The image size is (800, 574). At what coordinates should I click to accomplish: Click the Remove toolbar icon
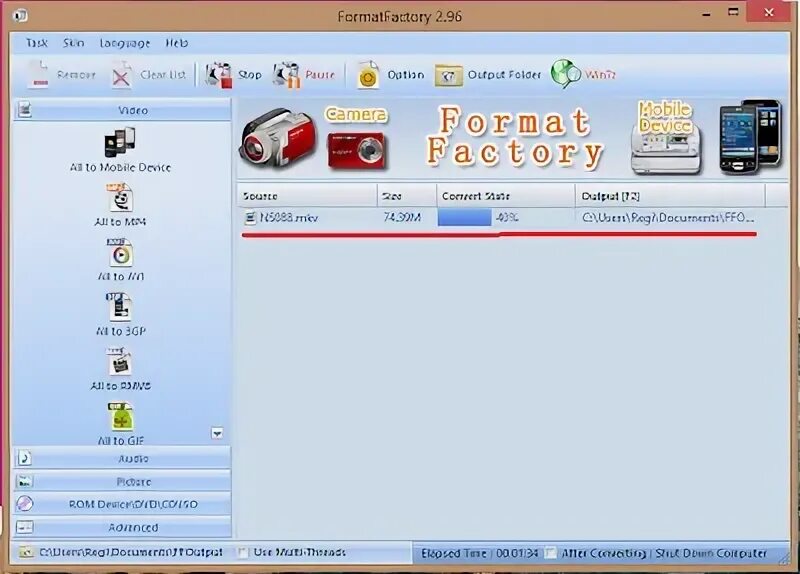click(38, 74)
